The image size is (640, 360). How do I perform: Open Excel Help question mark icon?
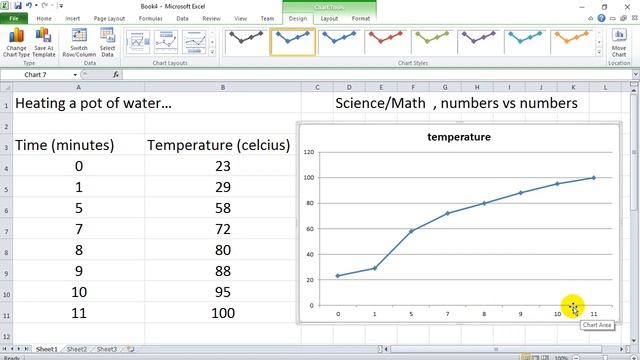click(601, 18)
